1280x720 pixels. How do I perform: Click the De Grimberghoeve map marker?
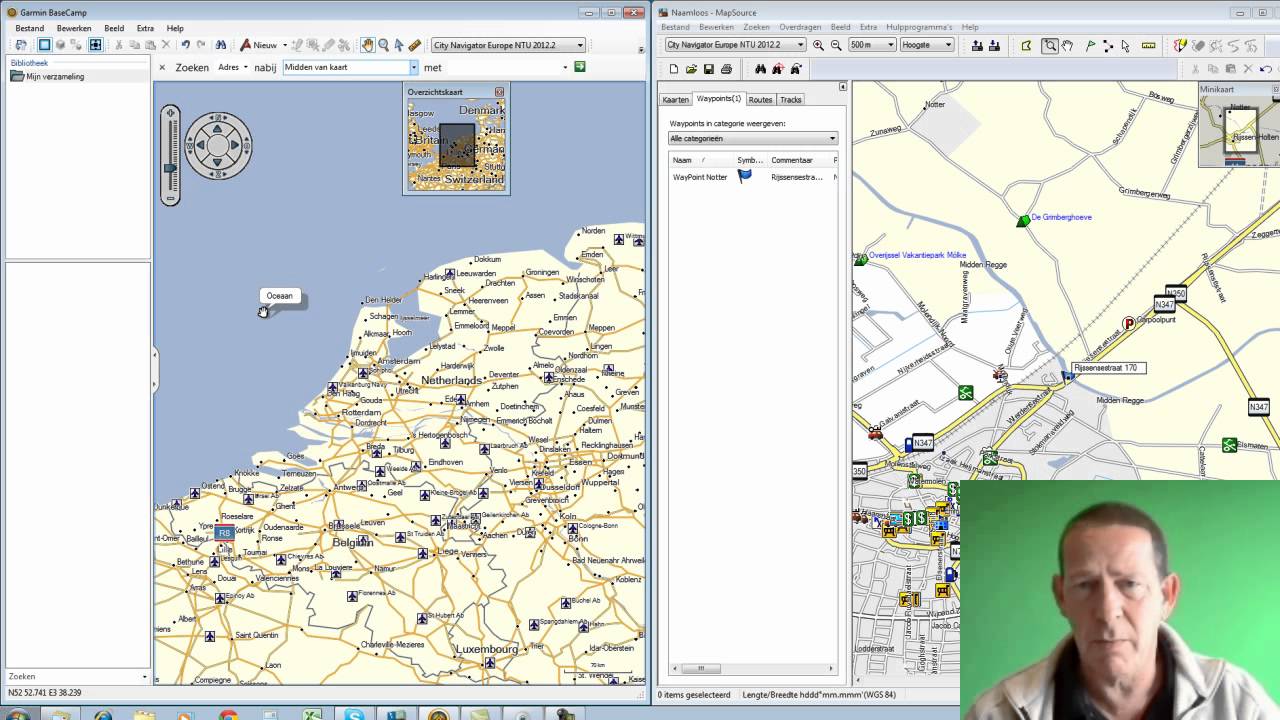[x=1023, y=221]
